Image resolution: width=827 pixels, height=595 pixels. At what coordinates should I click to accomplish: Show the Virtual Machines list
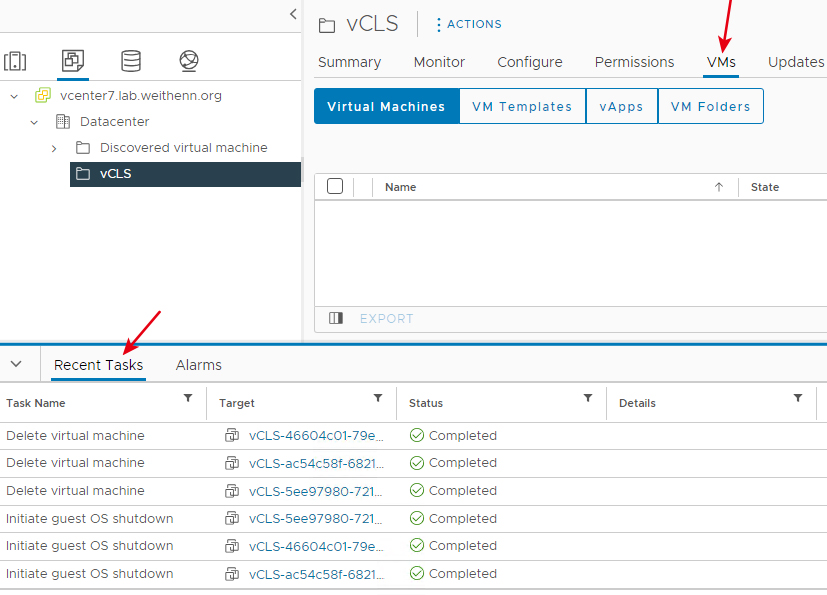[386, 107]
